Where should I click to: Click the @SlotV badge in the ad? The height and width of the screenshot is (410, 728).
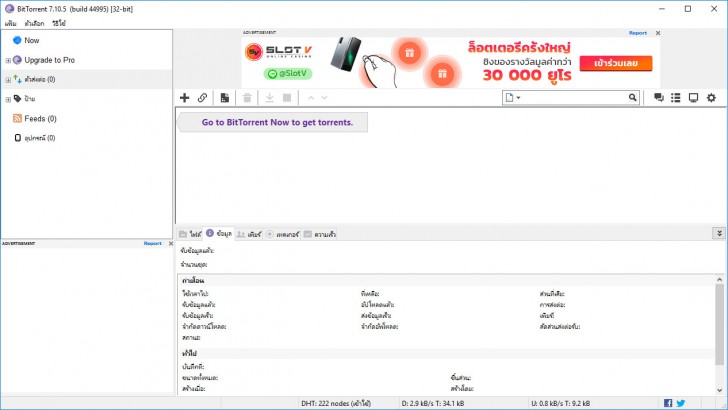(x=288, y=73)
